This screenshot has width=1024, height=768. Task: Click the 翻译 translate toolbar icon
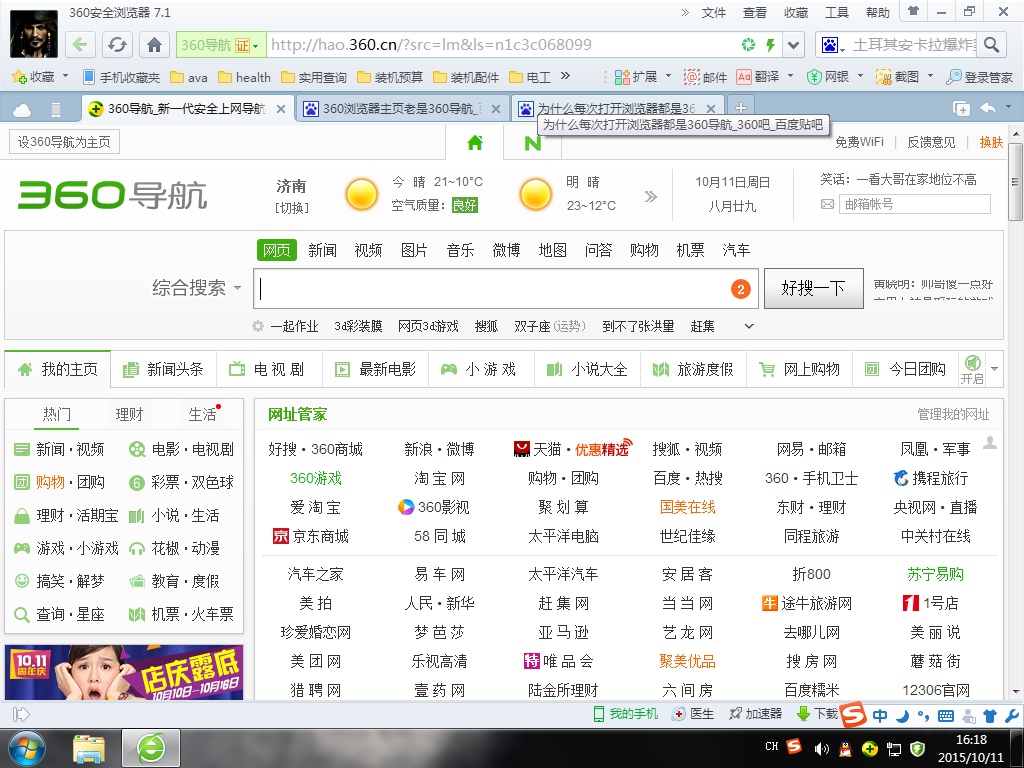click(758, 77)
